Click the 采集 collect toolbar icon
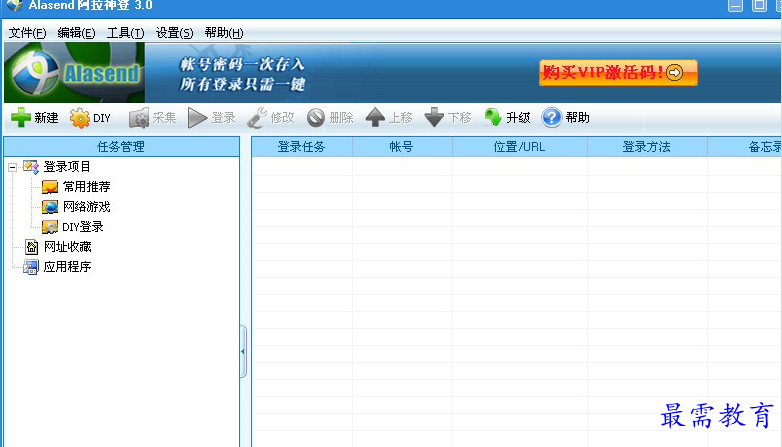 coord(139,118)
